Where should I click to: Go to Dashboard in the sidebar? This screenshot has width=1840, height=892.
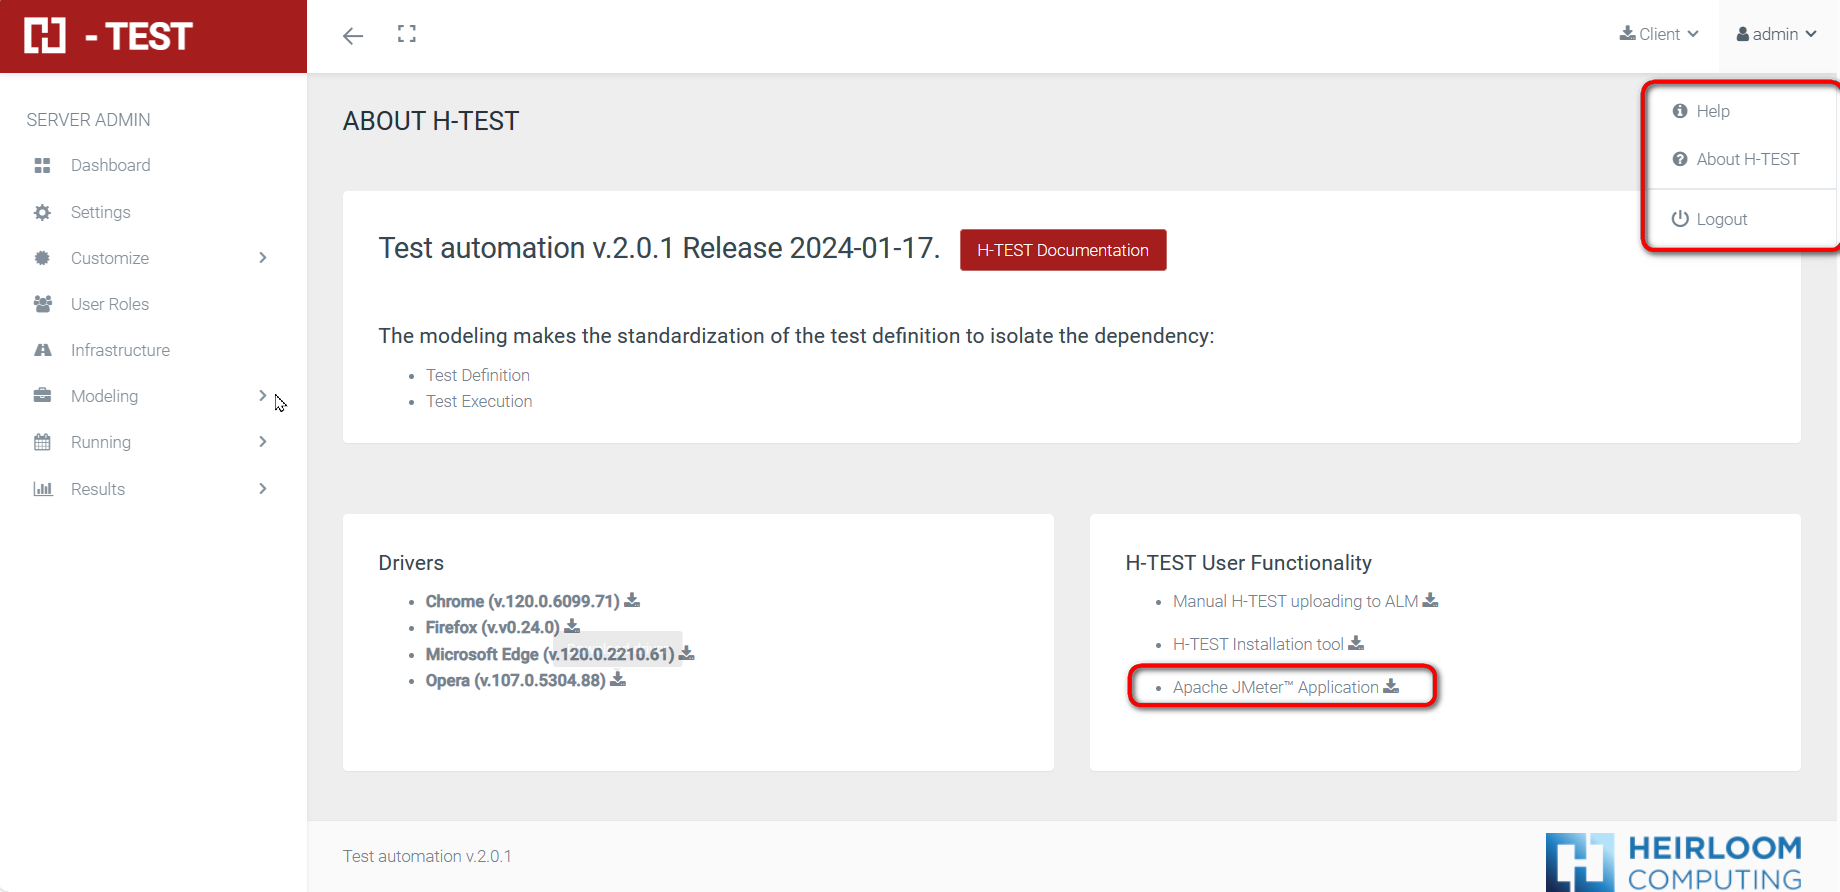tap(110, 165)
